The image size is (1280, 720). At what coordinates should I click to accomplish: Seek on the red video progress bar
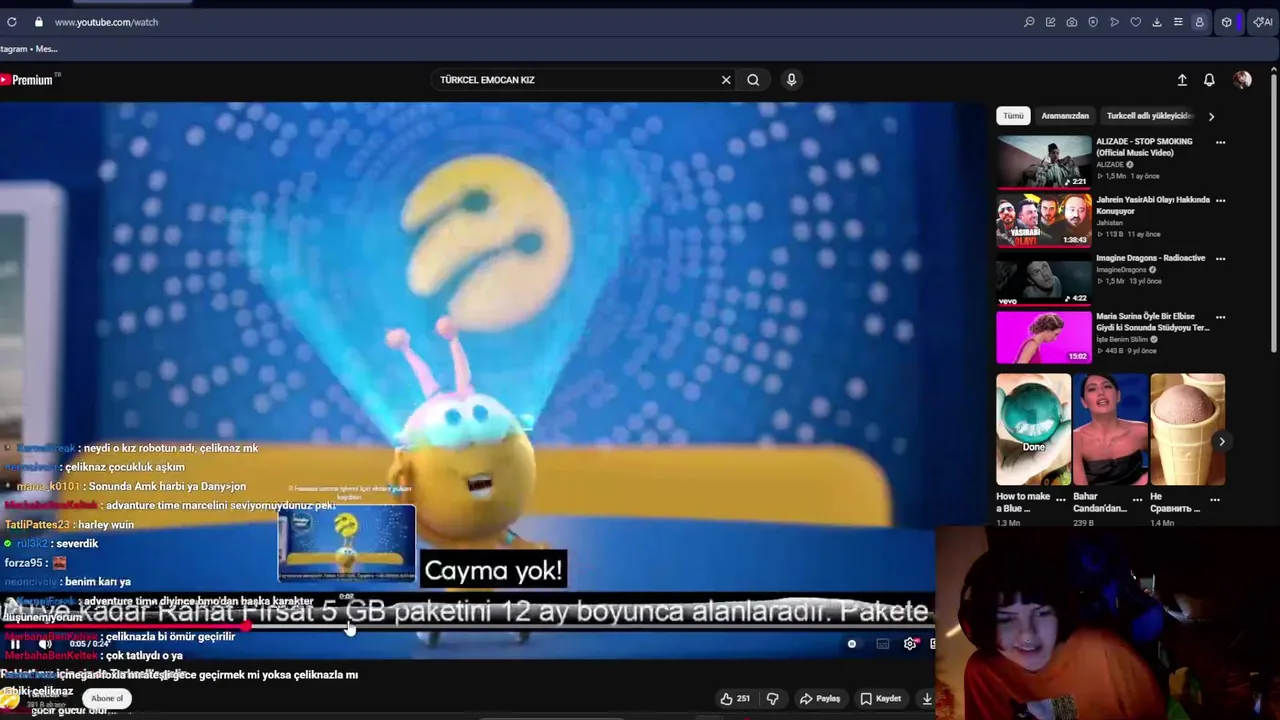(467, 628)
